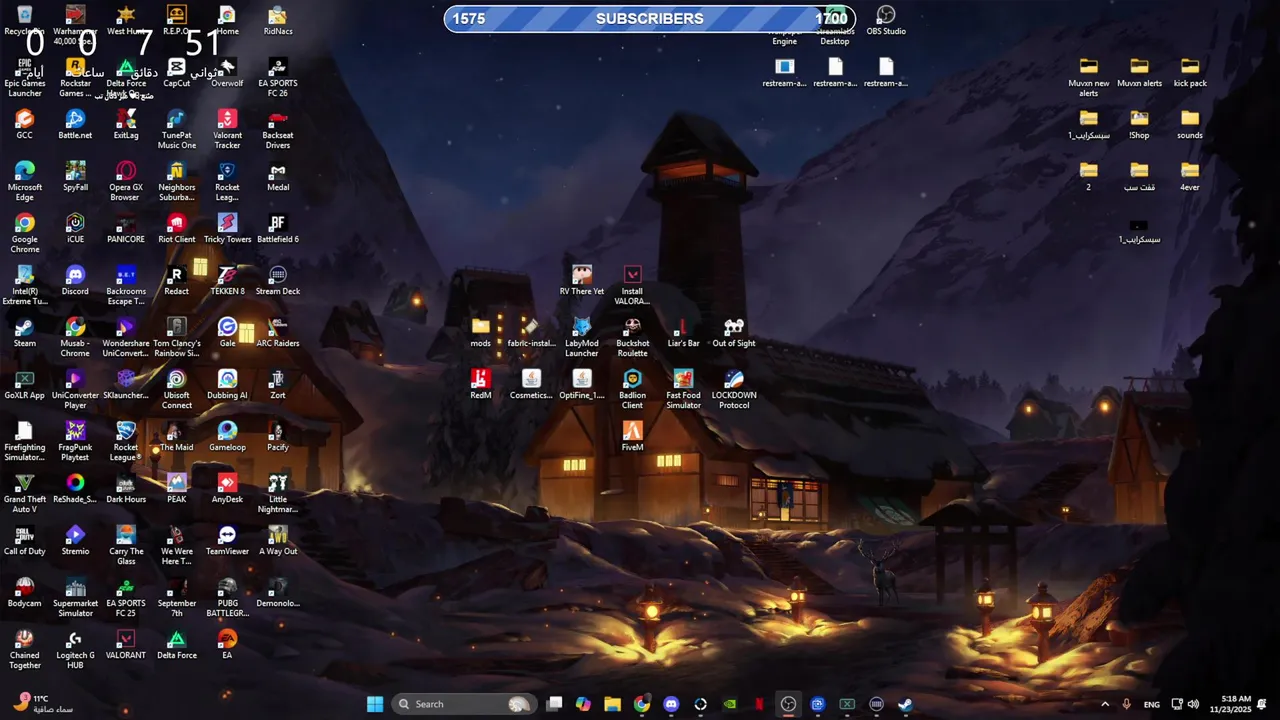Open the Windows Start menu
Screen dimensions: 1280x720
375,704
